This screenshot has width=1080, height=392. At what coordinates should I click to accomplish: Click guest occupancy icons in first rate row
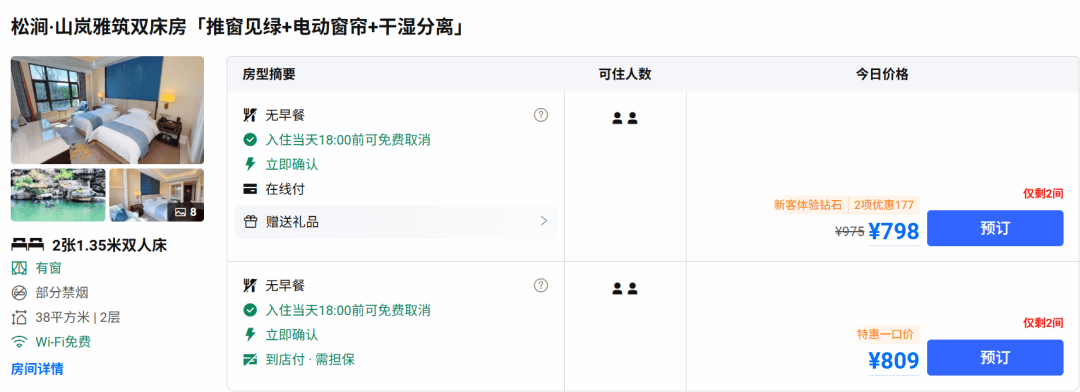tap(625, 118)
